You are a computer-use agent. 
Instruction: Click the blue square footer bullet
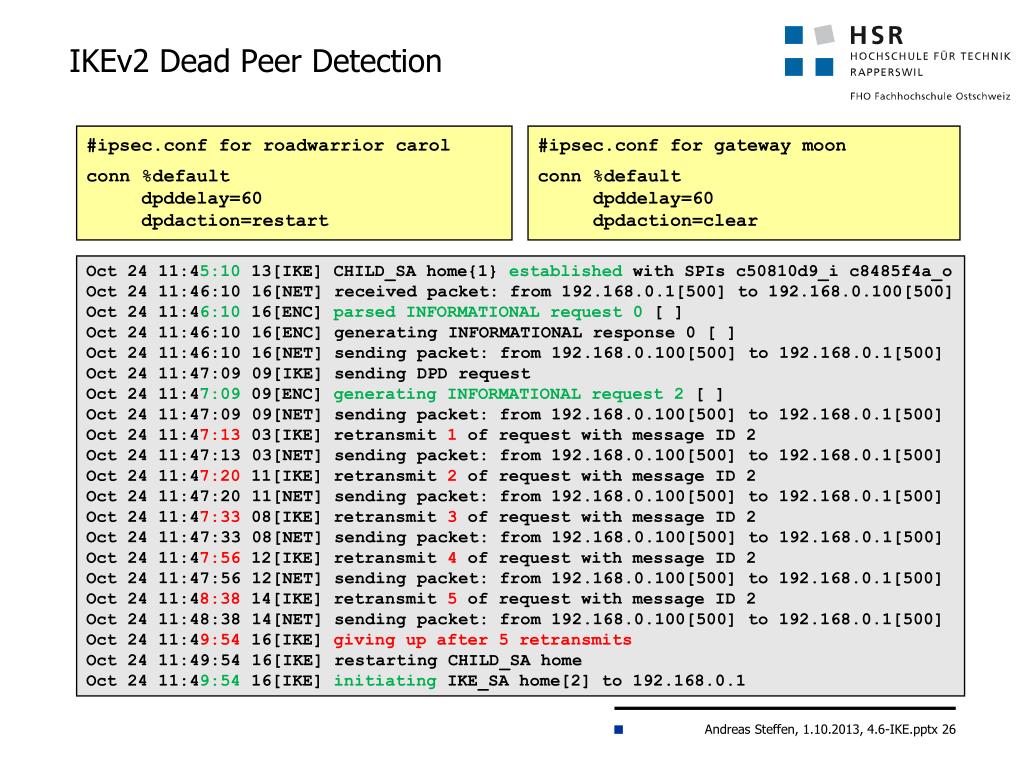tap(618, 729)
